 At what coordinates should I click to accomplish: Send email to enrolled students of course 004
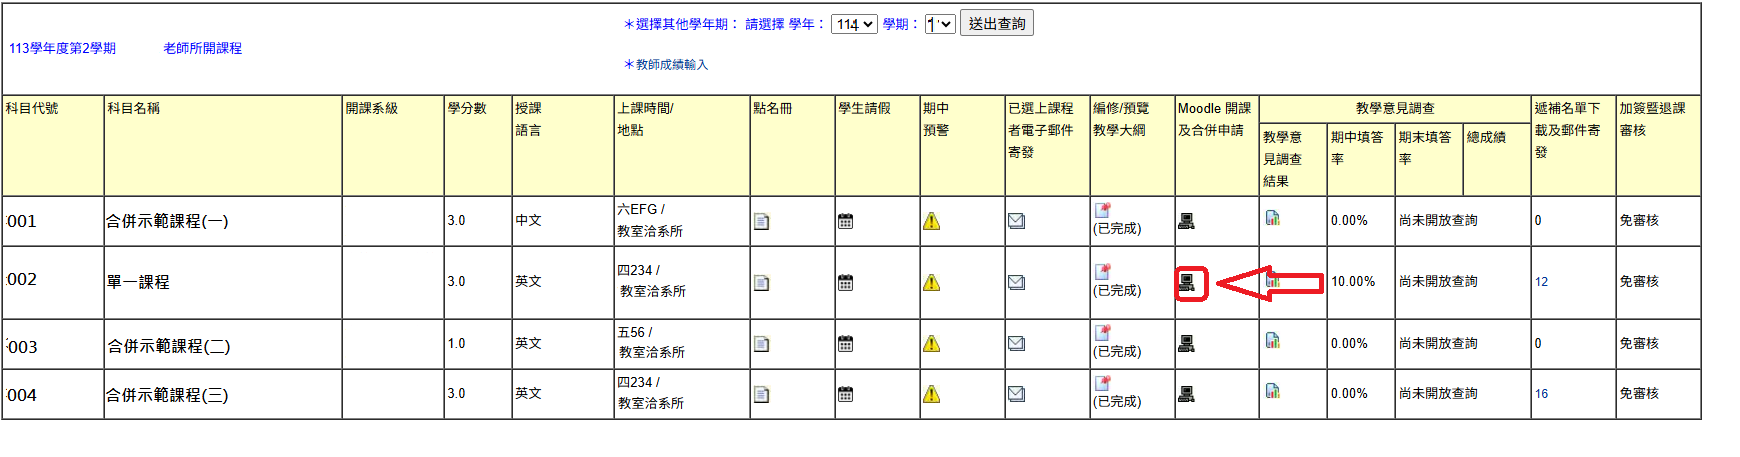pyautogui.click(x=1016, y=394)
